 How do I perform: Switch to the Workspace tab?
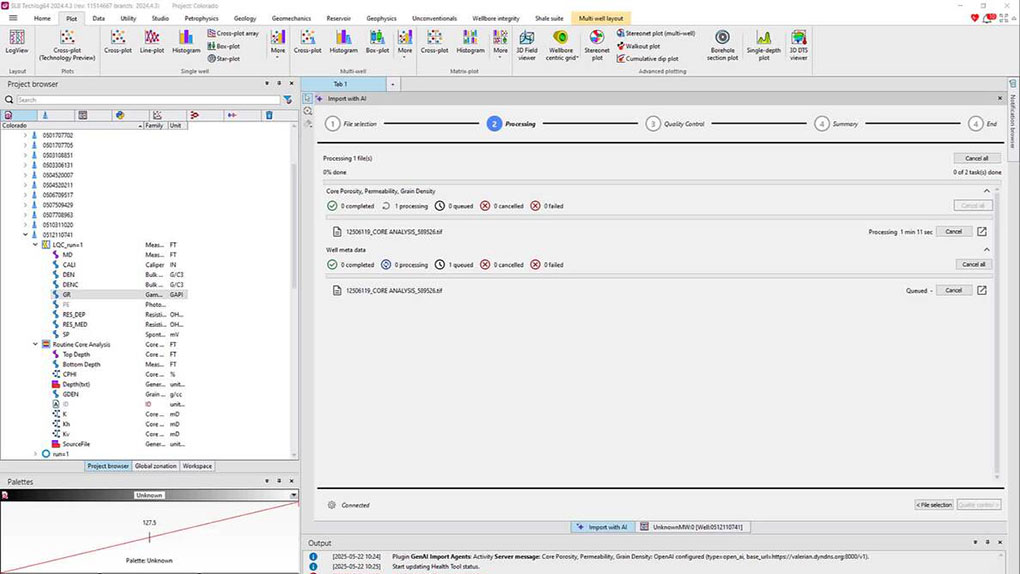[x=197, y=466]
